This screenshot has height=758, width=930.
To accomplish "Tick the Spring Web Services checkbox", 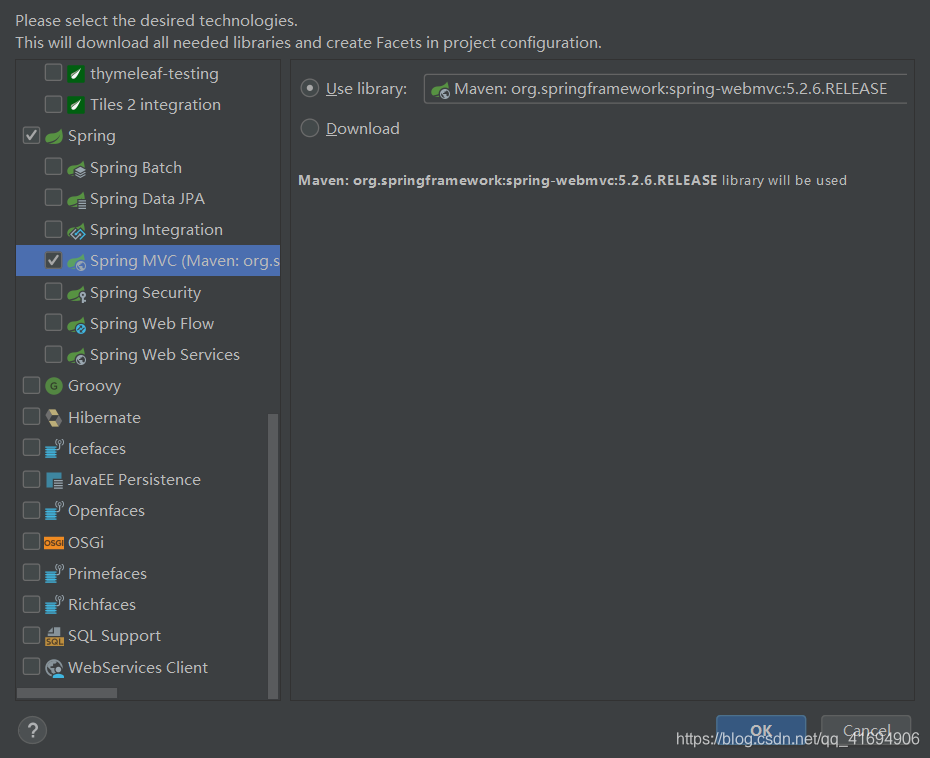I will pos(53,354).
